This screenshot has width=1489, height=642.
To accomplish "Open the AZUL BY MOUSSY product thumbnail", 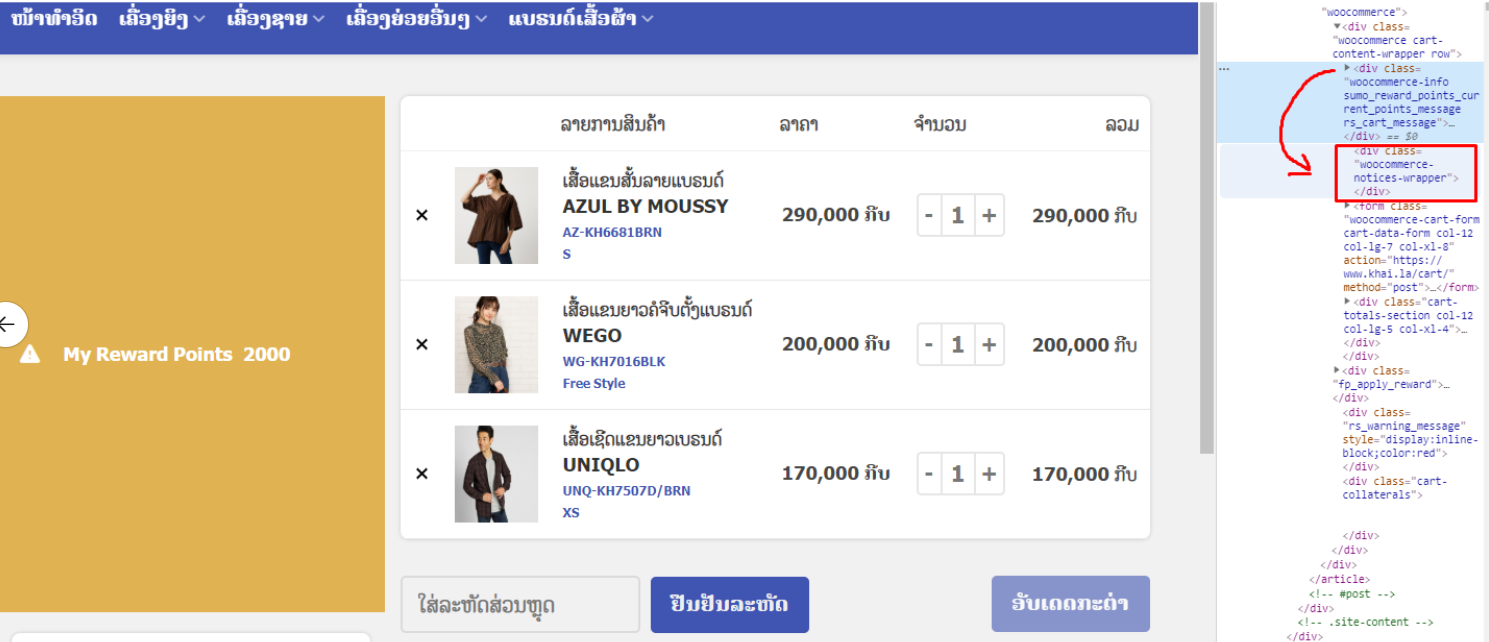I will point(496,215).
